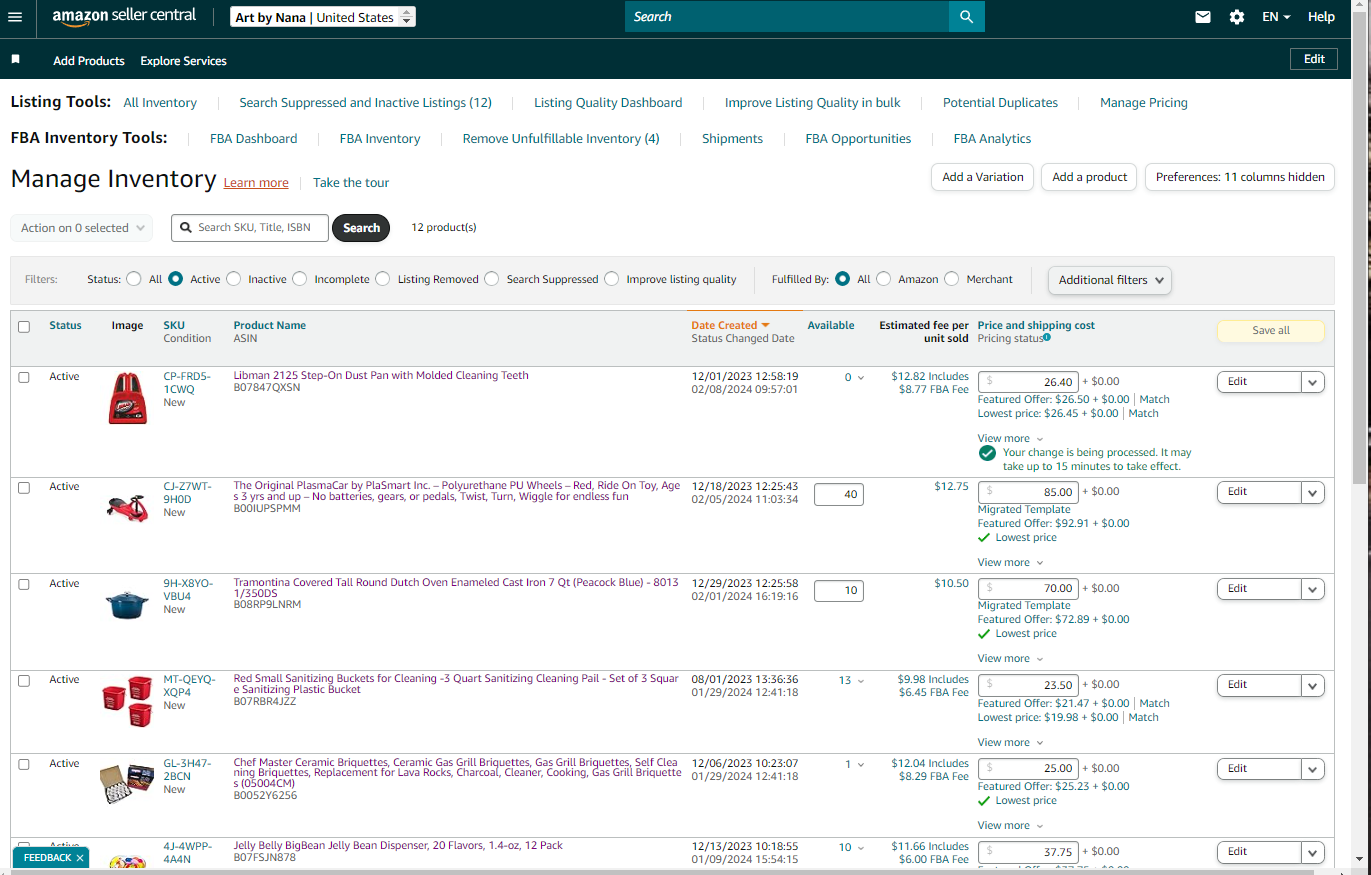The height and width of the screenshot is (875, 1371).
Task: Expand the available quantity 13 chevron
Action: click(860, 681)
